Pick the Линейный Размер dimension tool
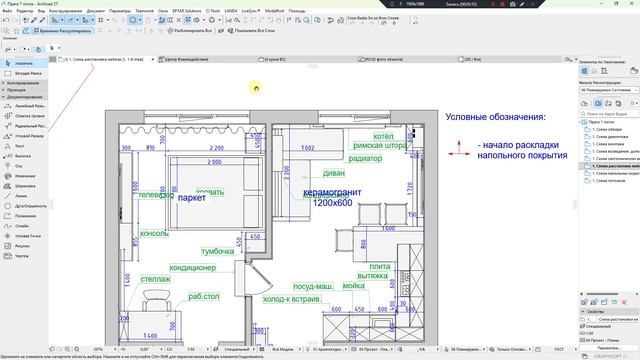The width and height of the screenshot is (640, 360). pos(24,106)
